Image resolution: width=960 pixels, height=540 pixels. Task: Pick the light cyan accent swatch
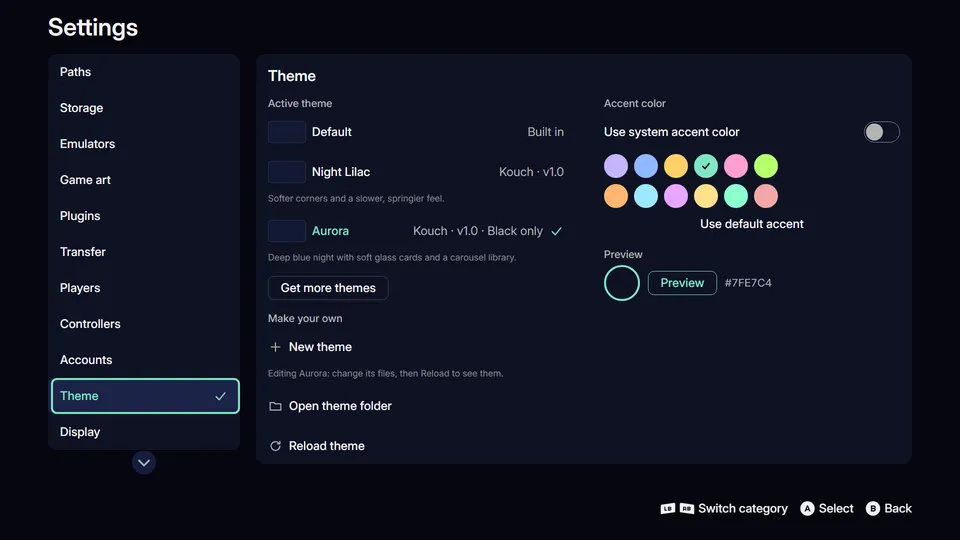(x=646, y=196)
